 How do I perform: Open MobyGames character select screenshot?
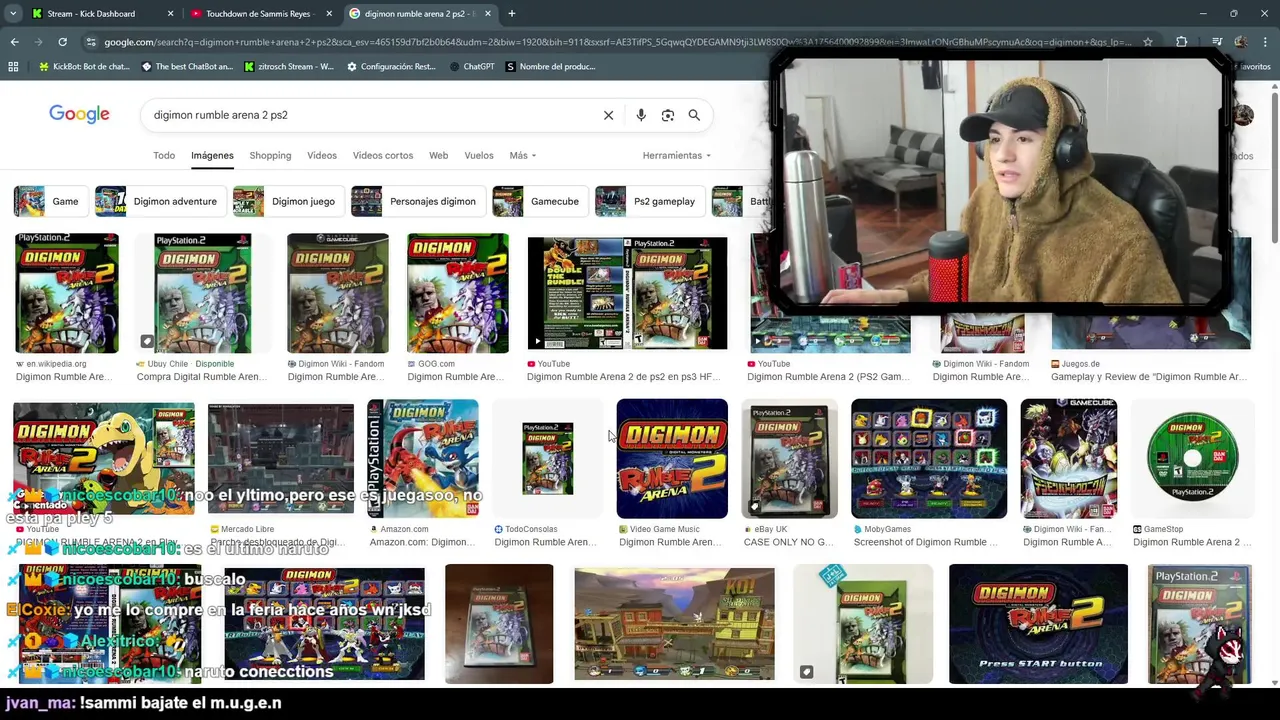click(x=929, y=458)
